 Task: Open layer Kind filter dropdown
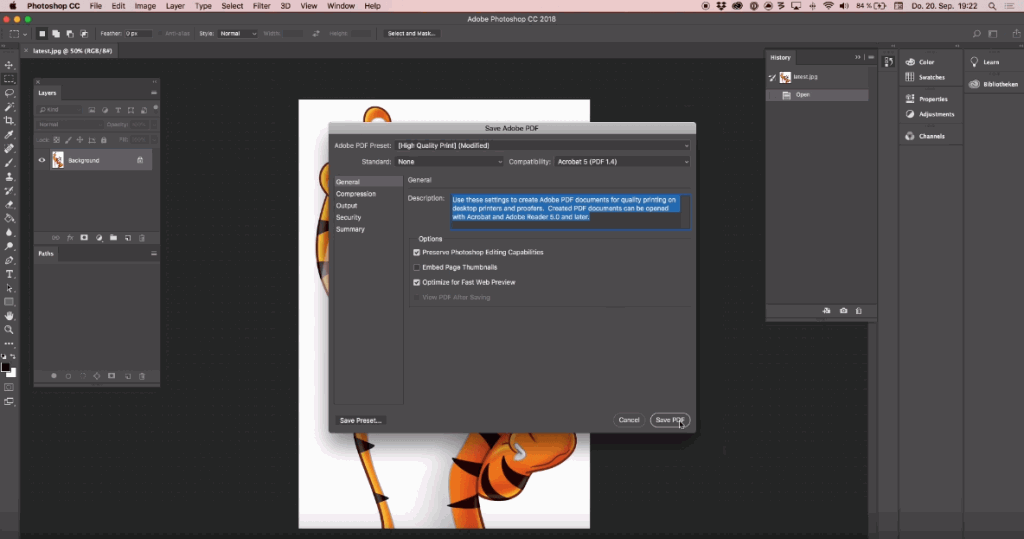point(60,110)
